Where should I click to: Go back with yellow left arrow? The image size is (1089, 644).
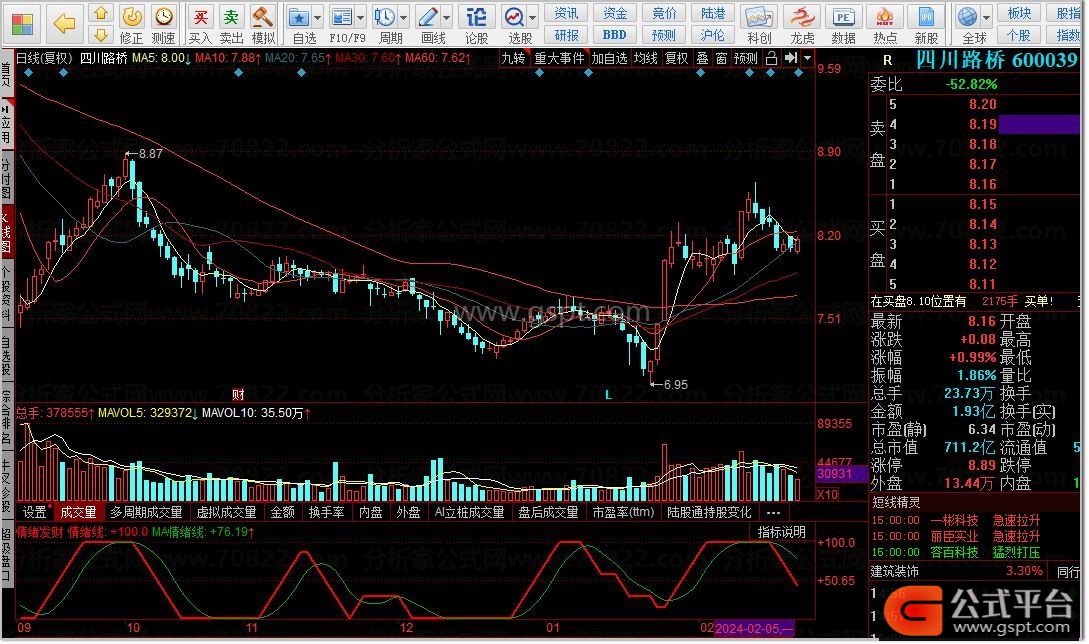[64, 24]
